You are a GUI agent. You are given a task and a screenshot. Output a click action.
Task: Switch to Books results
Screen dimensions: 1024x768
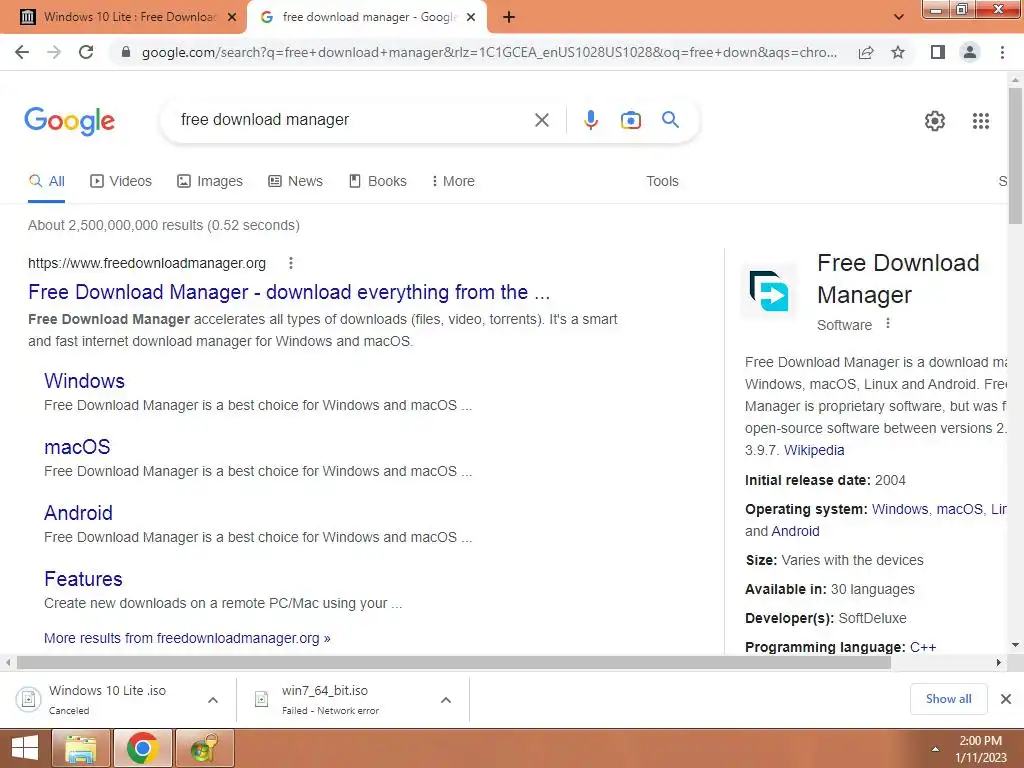tap(378, 181)
